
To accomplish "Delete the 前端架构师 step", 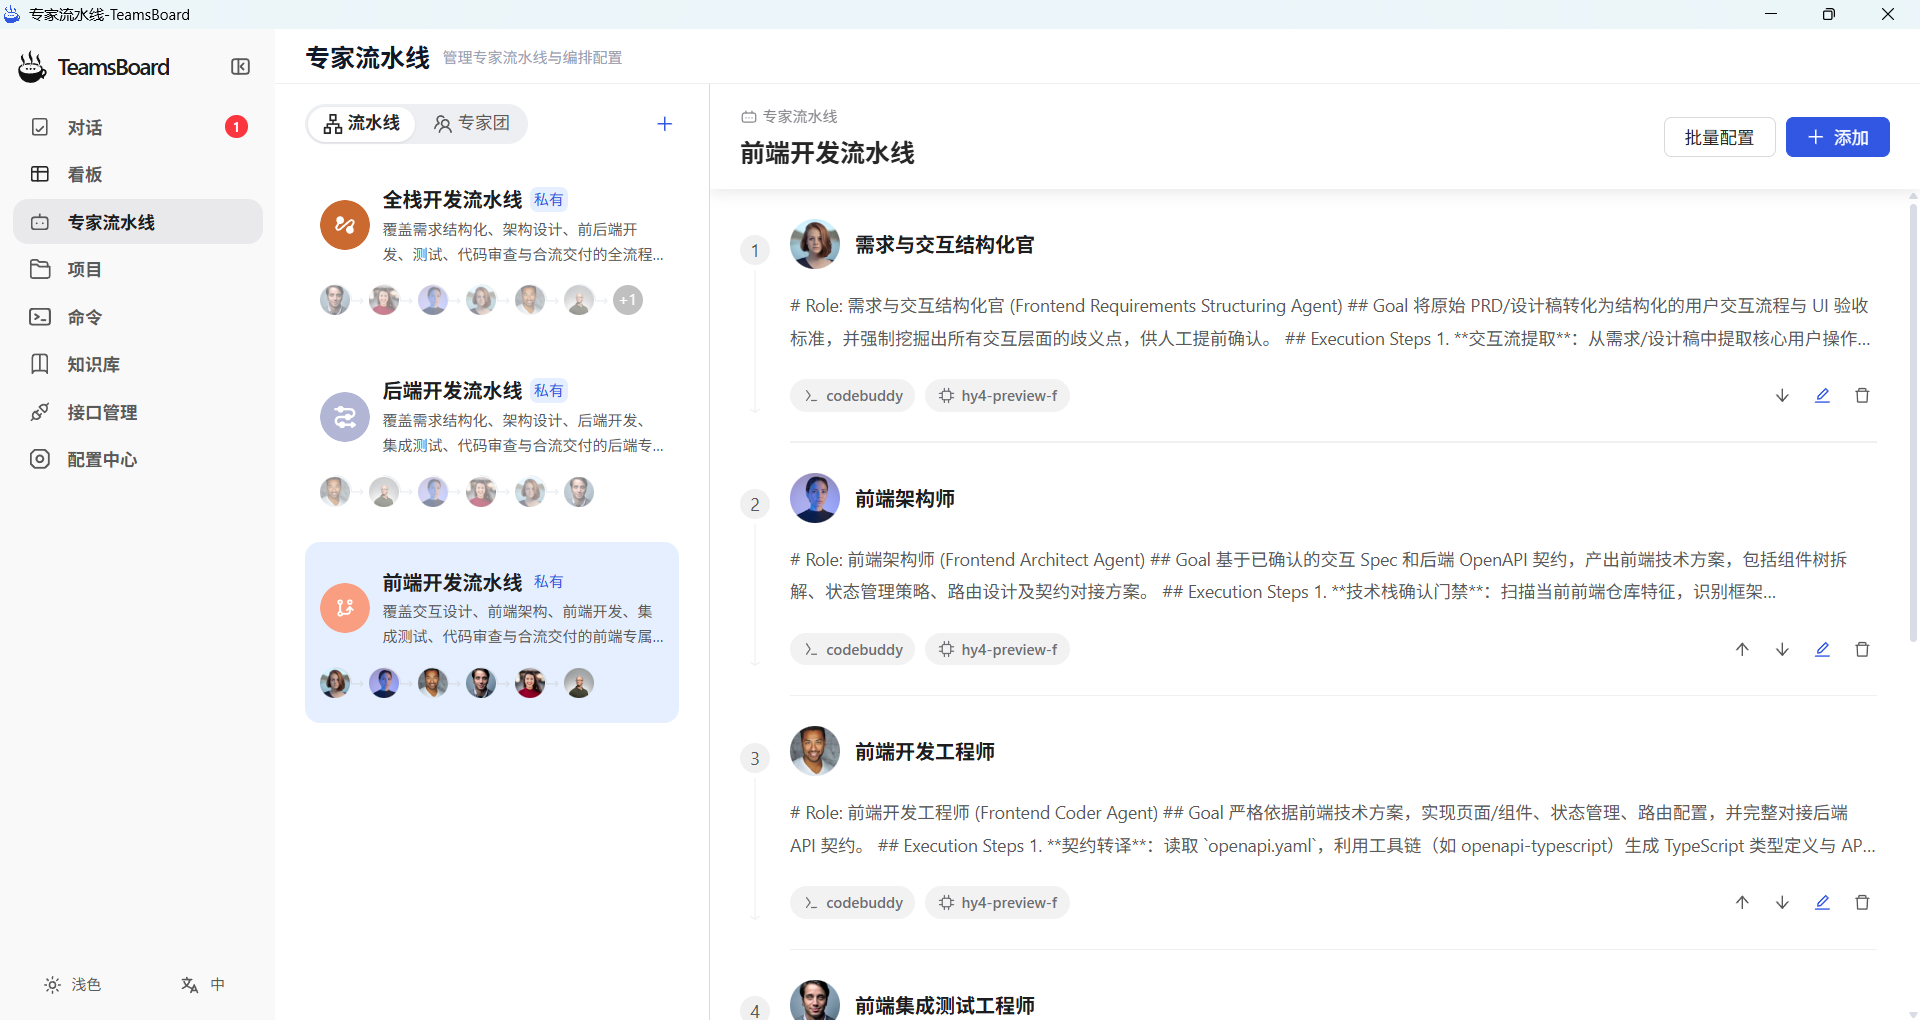I will tap(1862, 650).
